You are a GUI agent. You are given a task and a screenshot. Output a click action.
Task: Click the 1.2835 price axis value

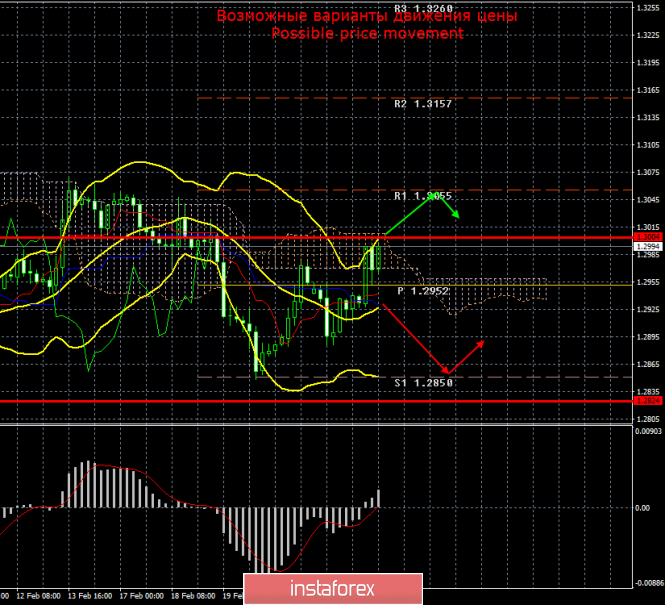648,392
